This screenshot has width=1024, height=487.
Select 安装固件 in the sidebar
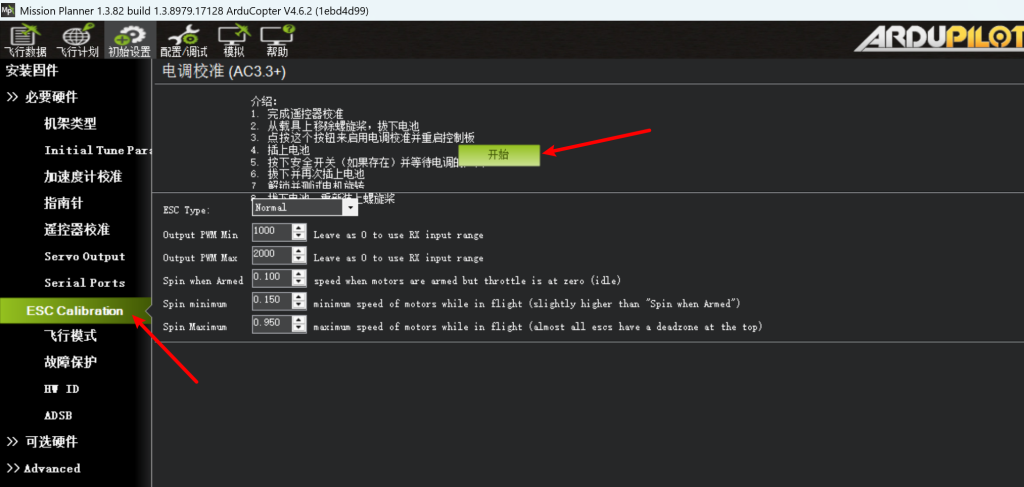point(31,71)
